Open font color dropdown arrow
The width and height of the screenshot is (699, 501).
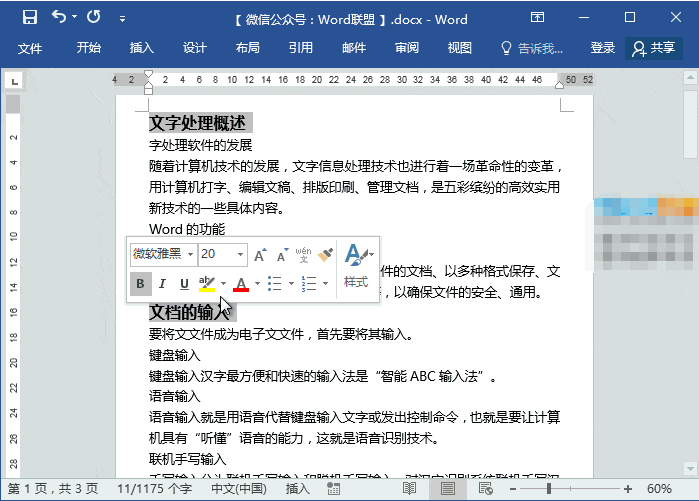tap(257, 283)
